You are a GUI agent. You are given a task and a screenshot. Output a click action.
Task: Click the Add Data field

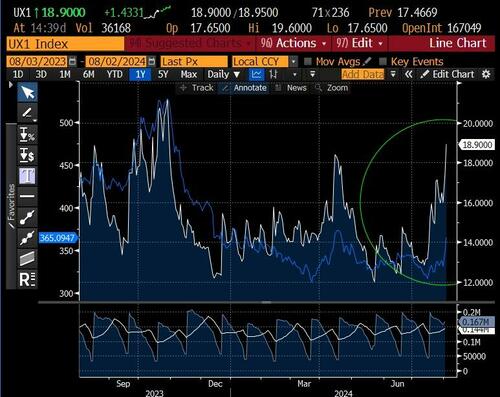click(x=363, y=74)
